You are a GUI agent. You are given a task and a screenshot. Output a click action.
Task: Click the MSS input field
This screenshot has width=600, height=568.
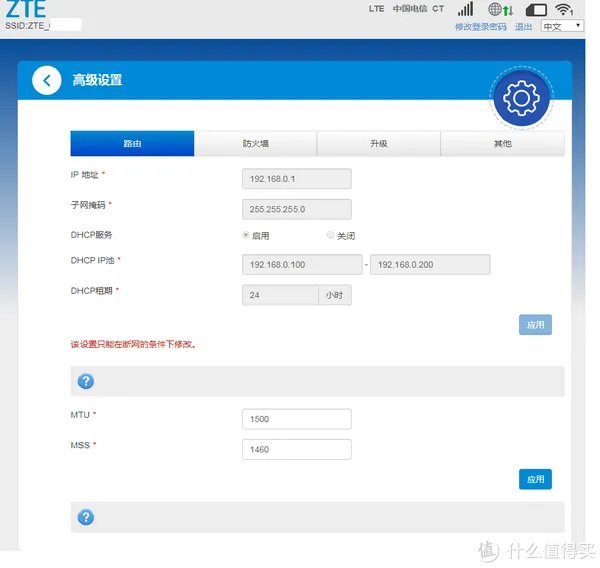click(297, 450)
